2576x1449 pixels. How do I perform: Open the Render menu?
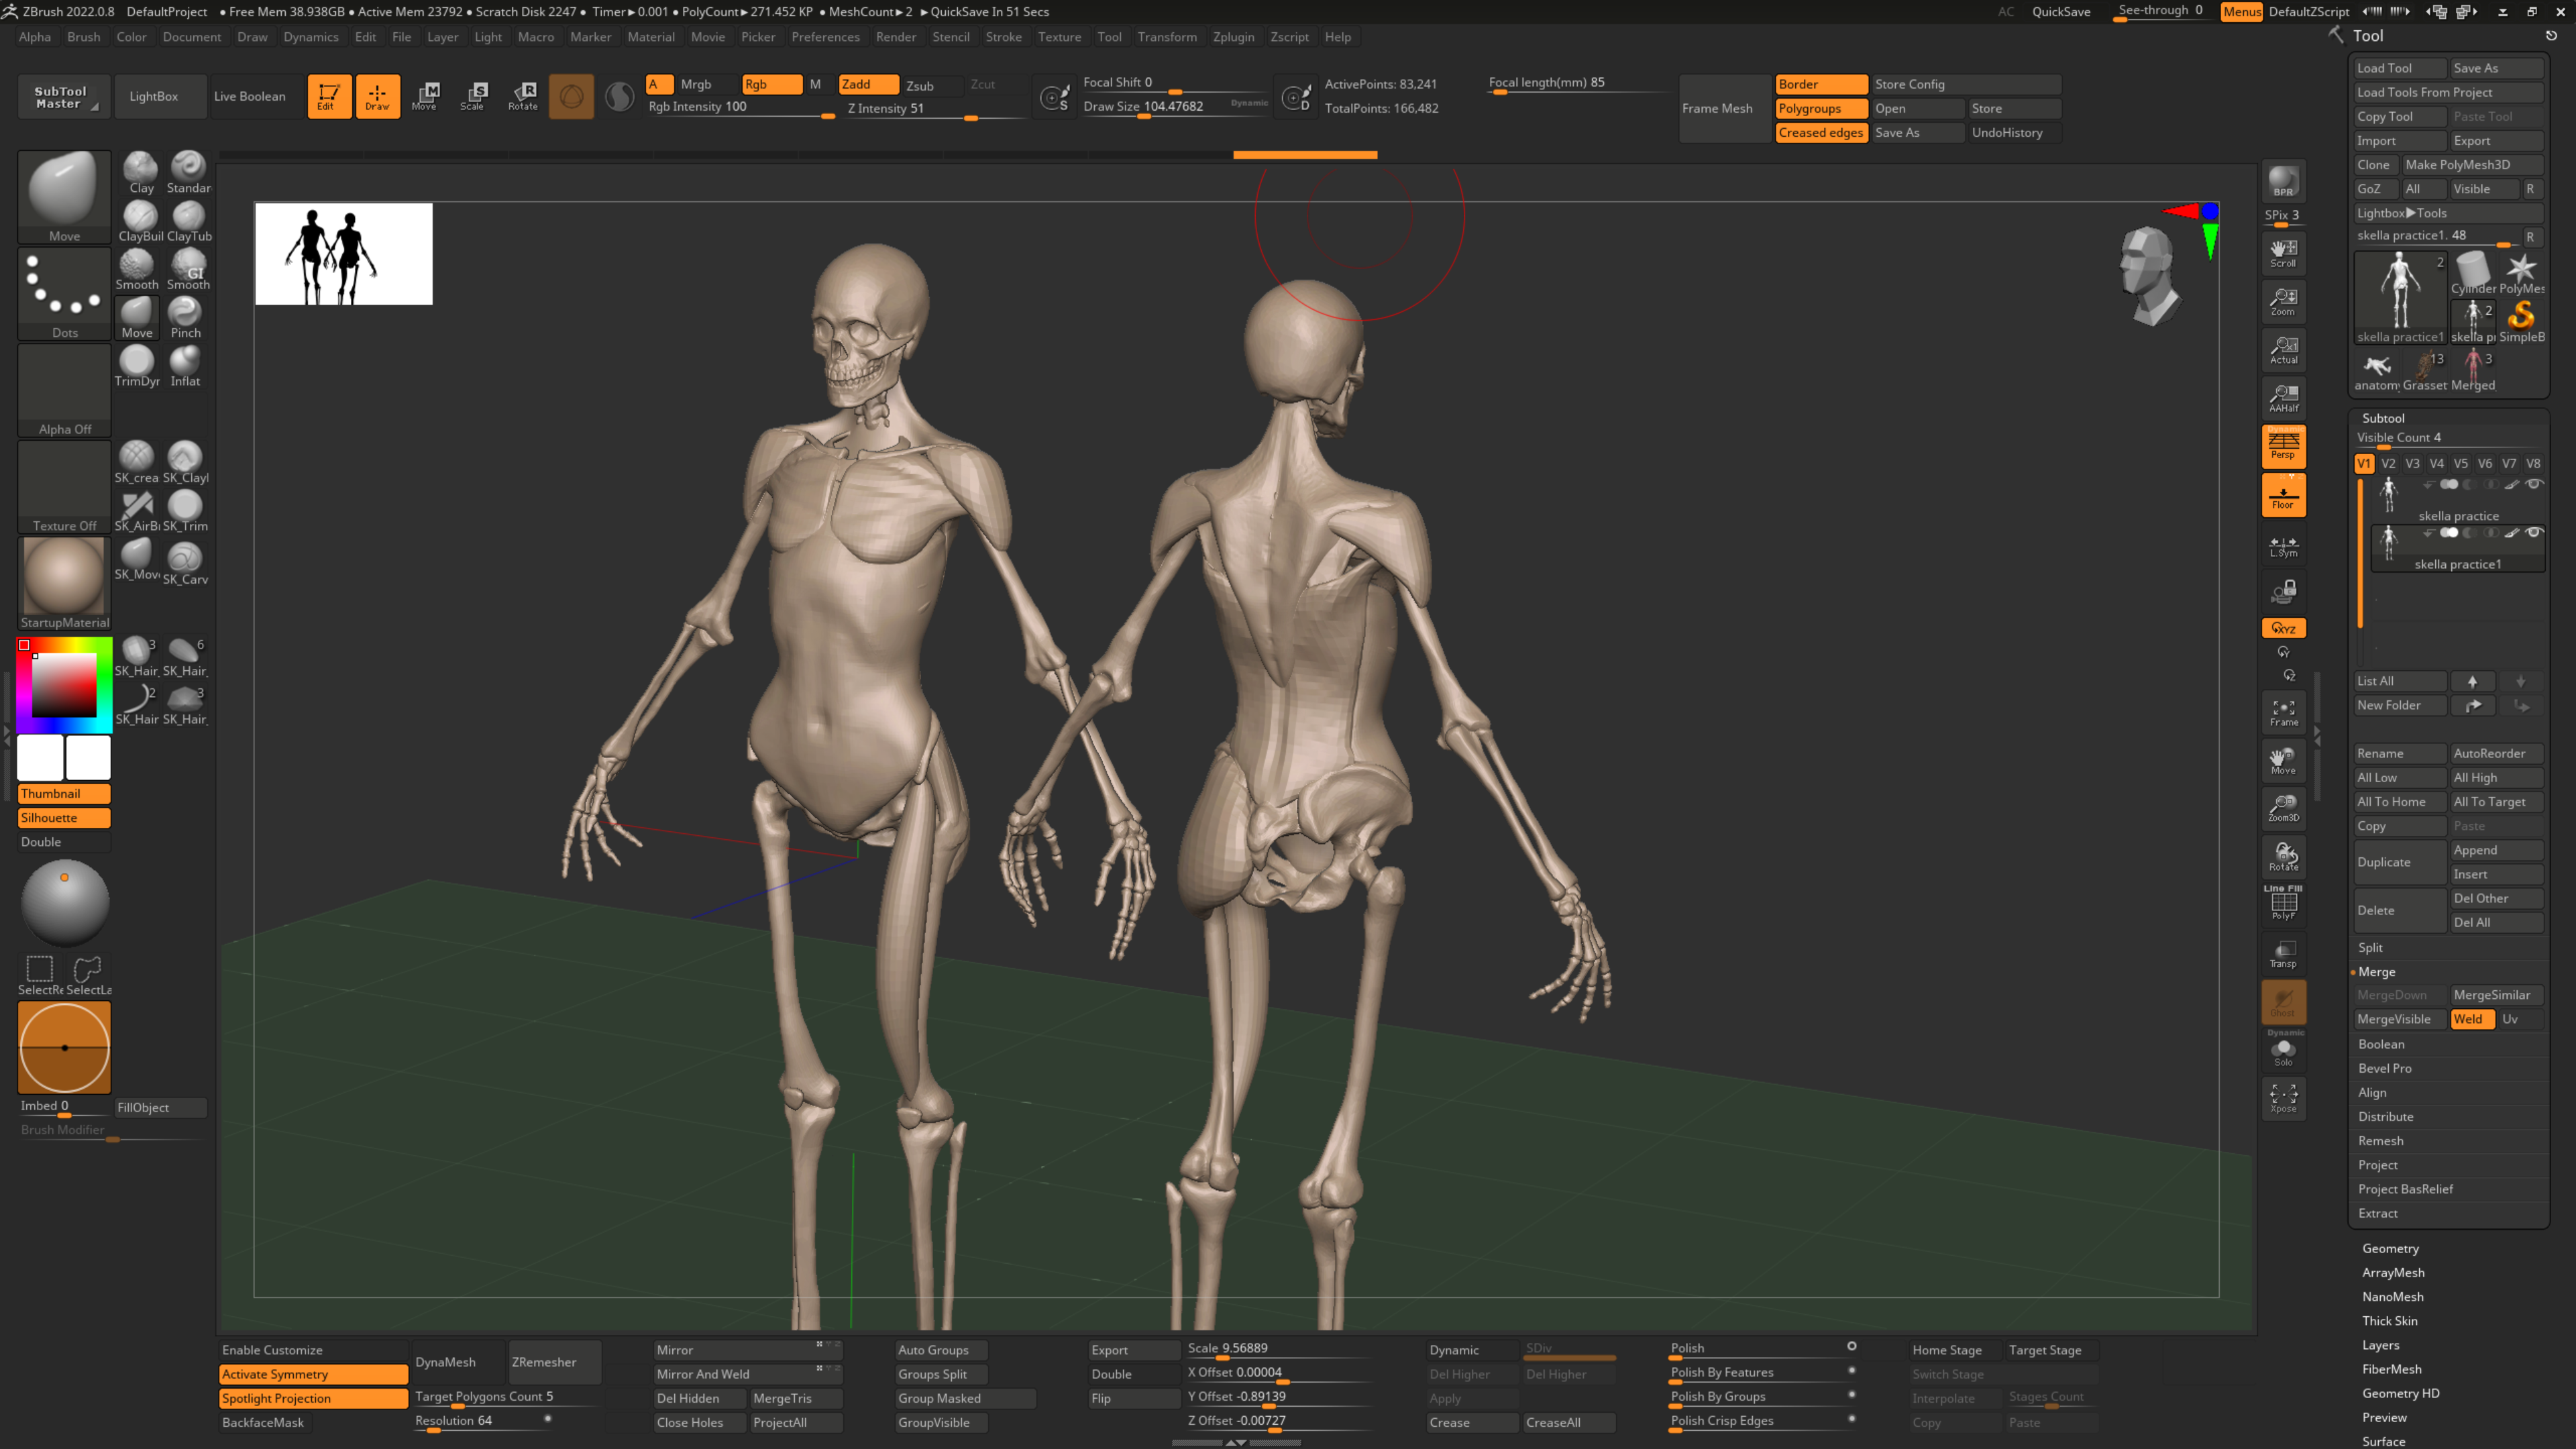896,37
